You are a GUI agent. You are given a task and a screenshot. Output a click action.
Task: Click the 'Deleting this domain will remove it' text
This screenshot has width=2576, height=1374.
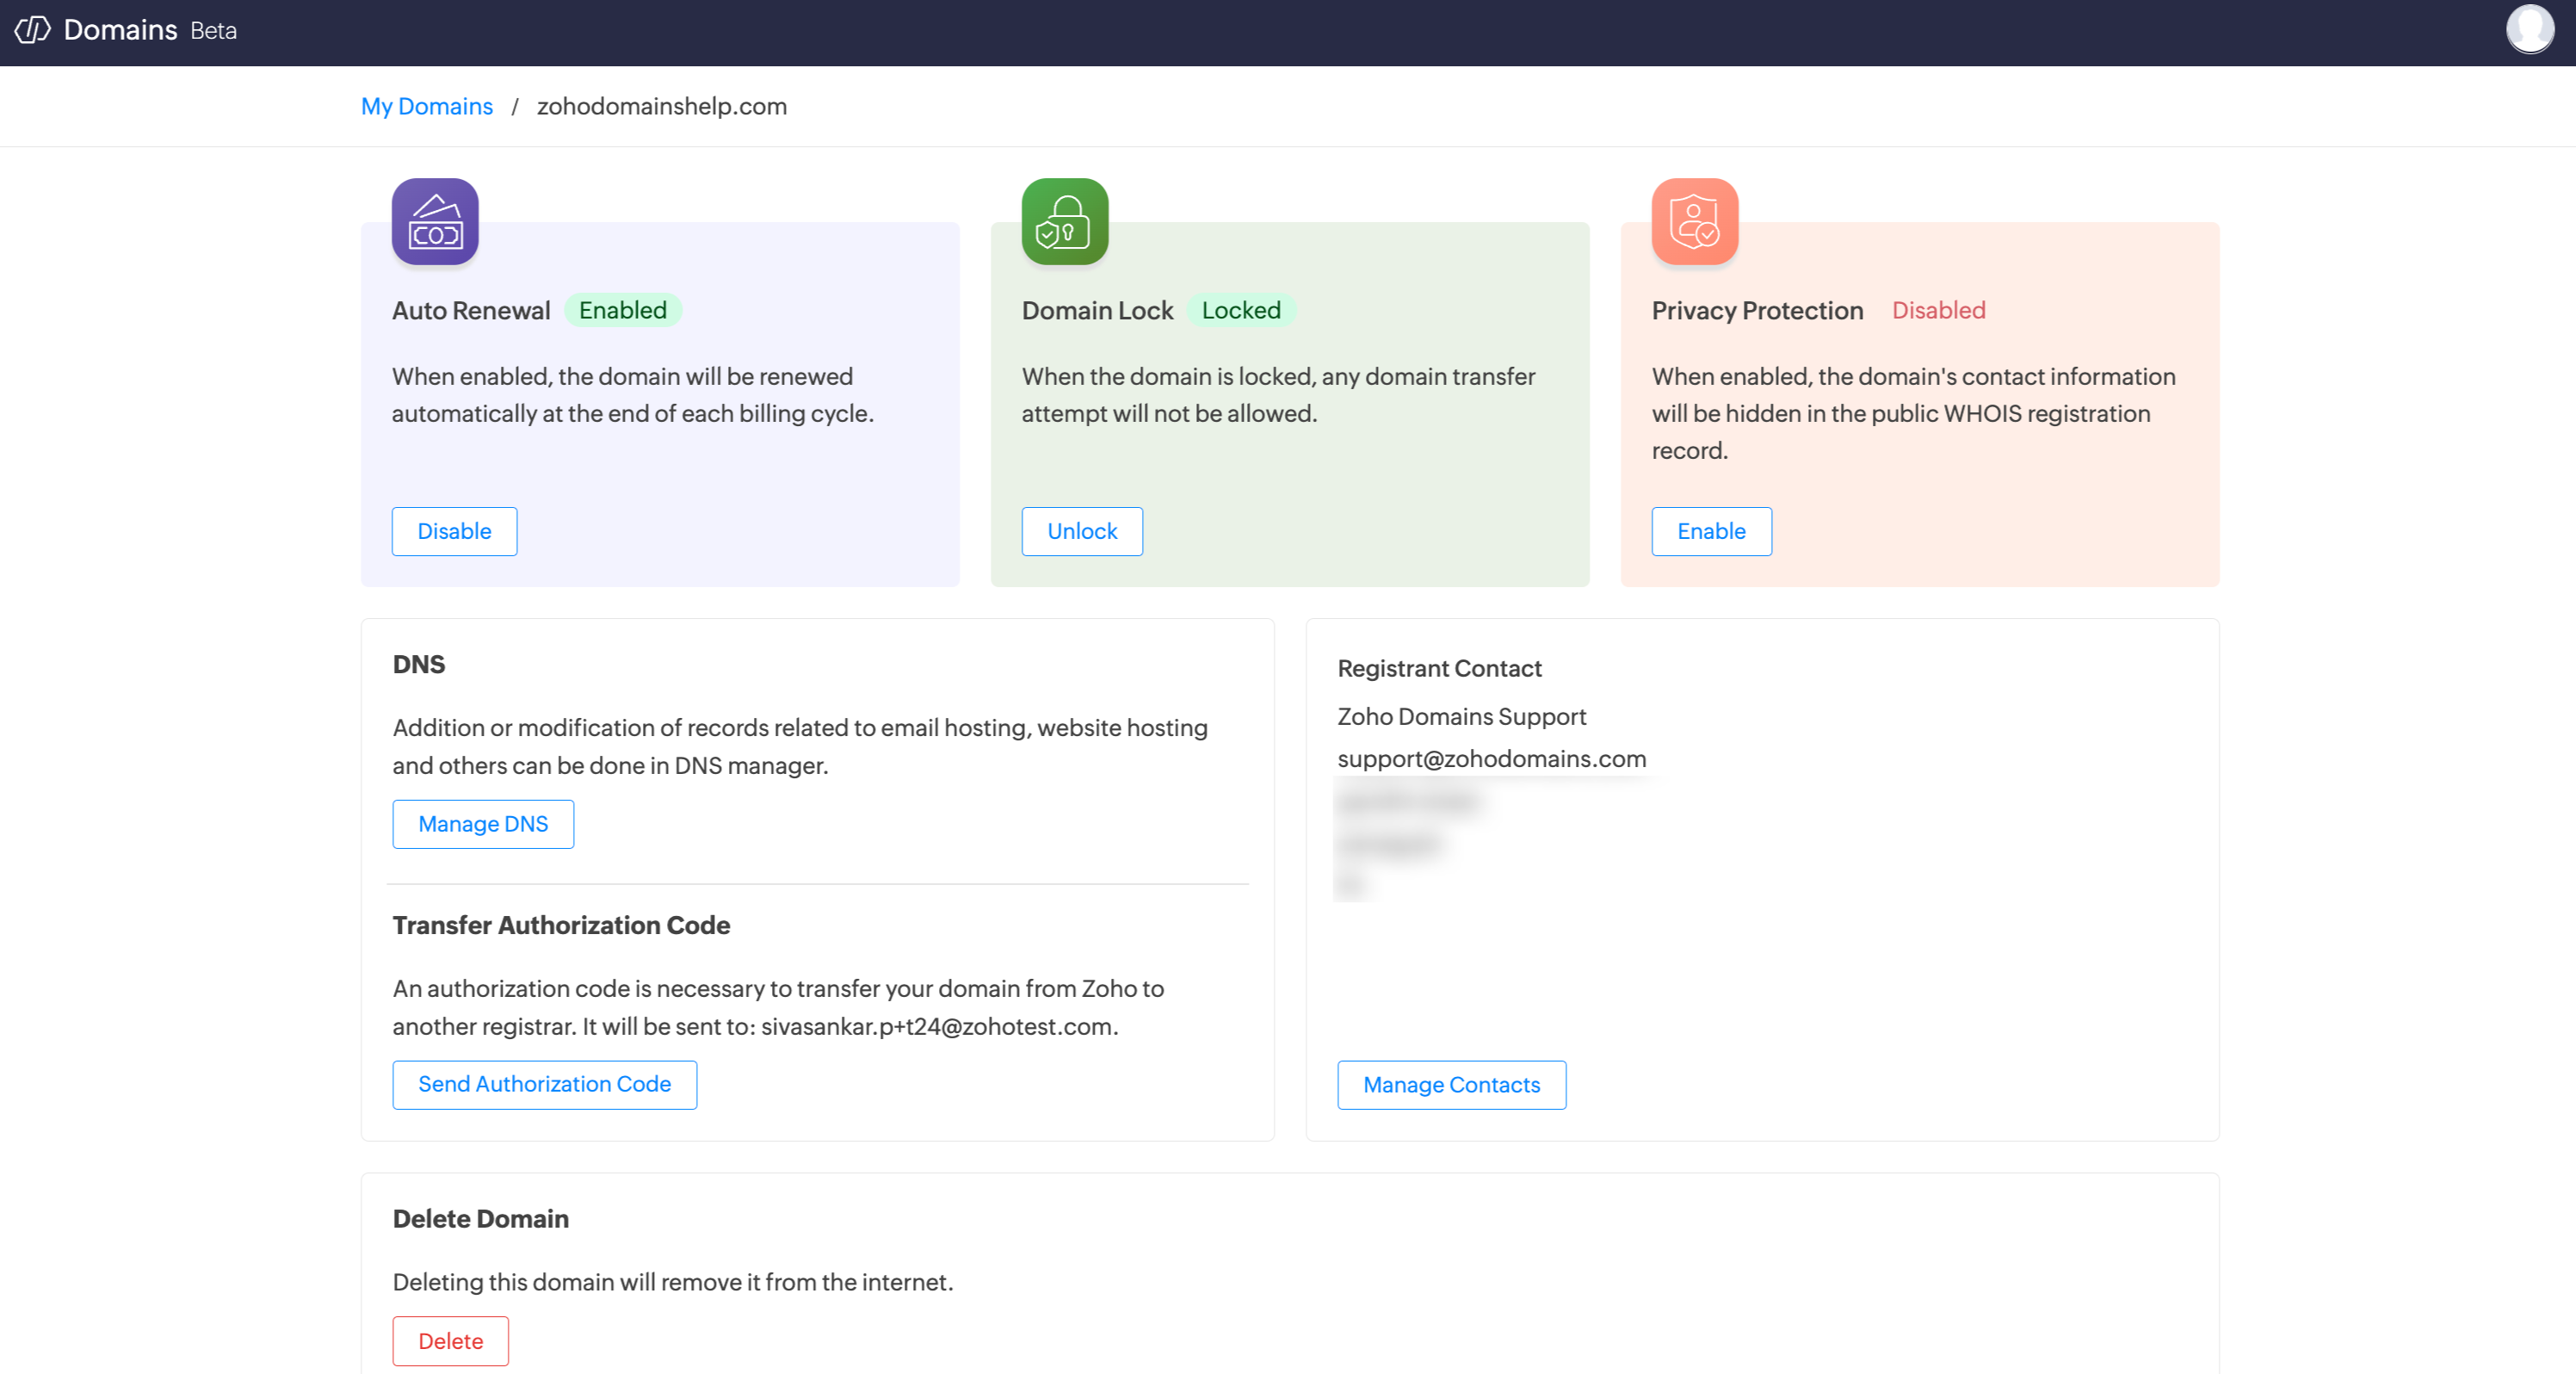point(673,1282)
